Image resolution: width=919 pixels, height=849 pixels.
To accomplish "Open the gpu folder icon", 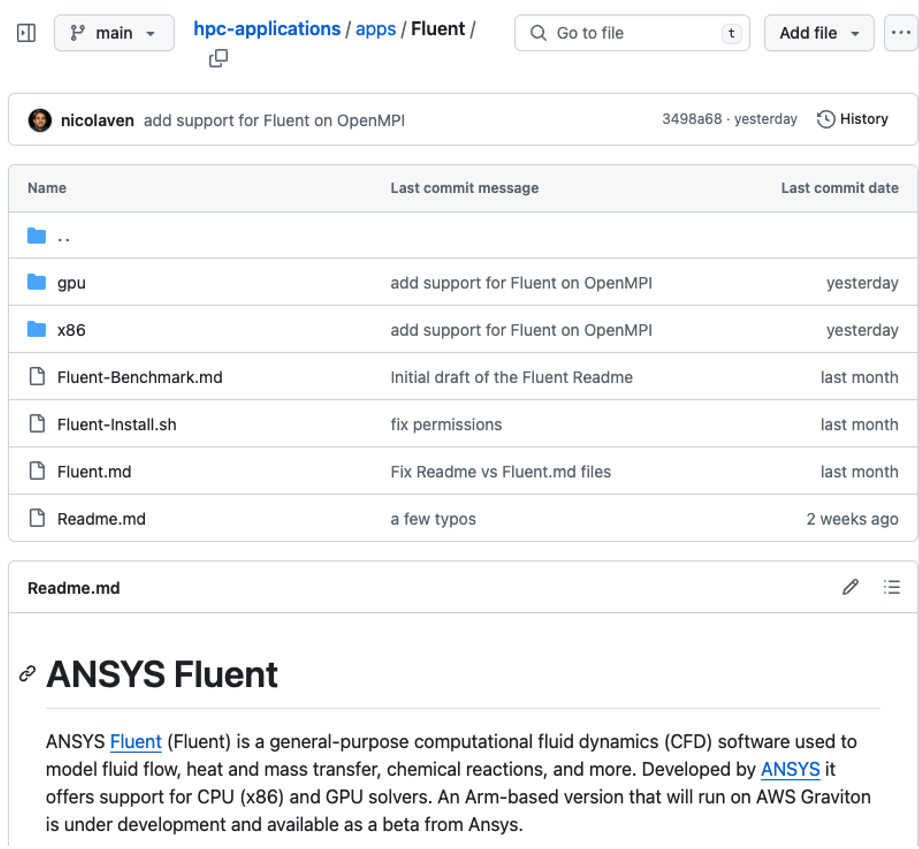I will (36, 282).
